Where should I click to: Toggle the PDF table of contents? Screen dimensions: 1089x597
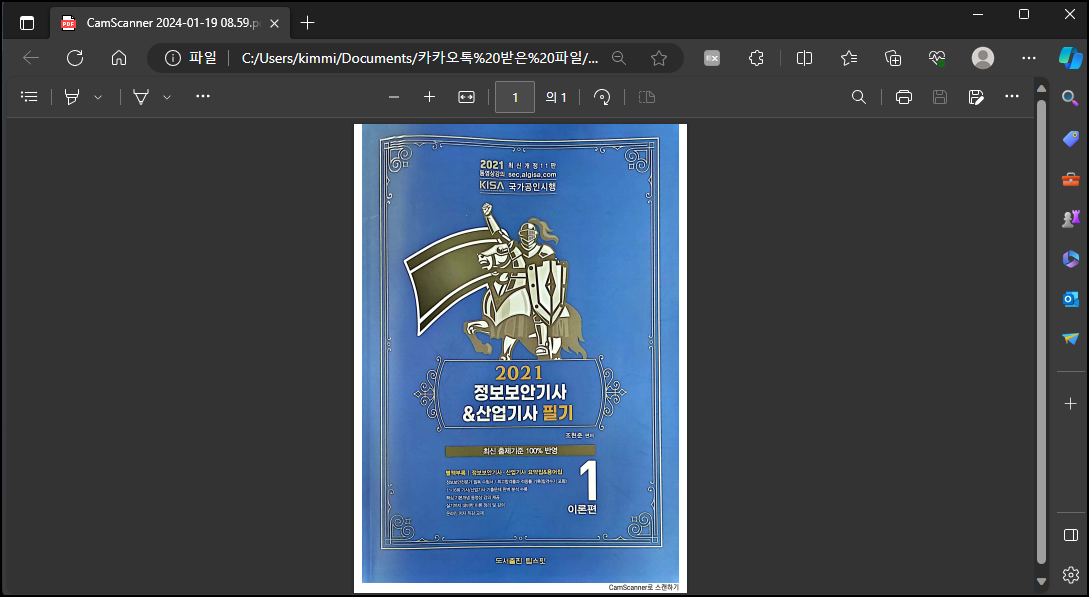(29, 96)
